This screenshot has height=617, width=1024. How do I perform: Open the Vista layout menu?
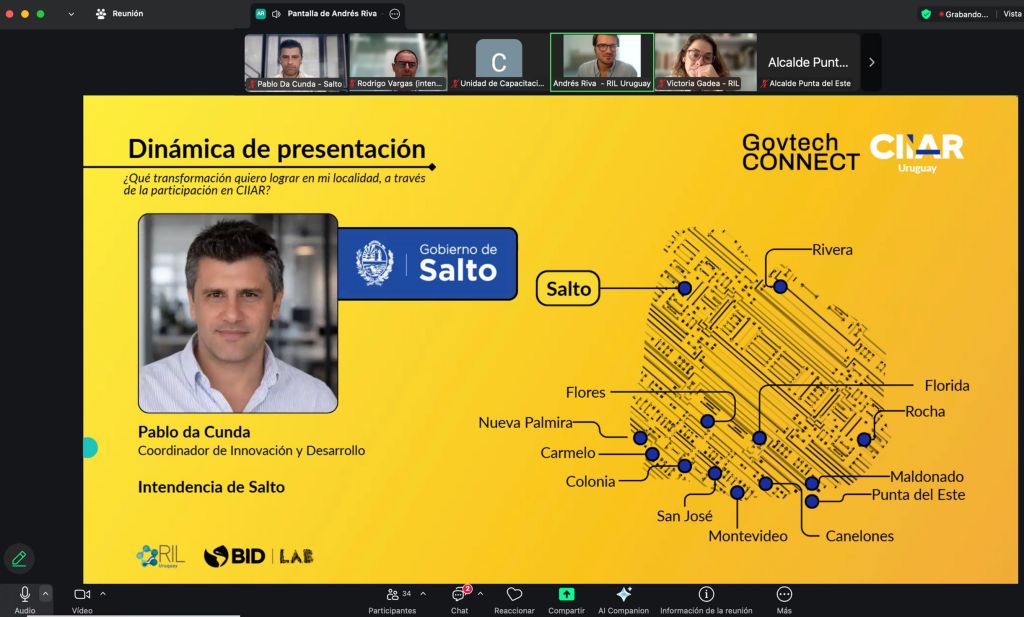point(1011,14)
